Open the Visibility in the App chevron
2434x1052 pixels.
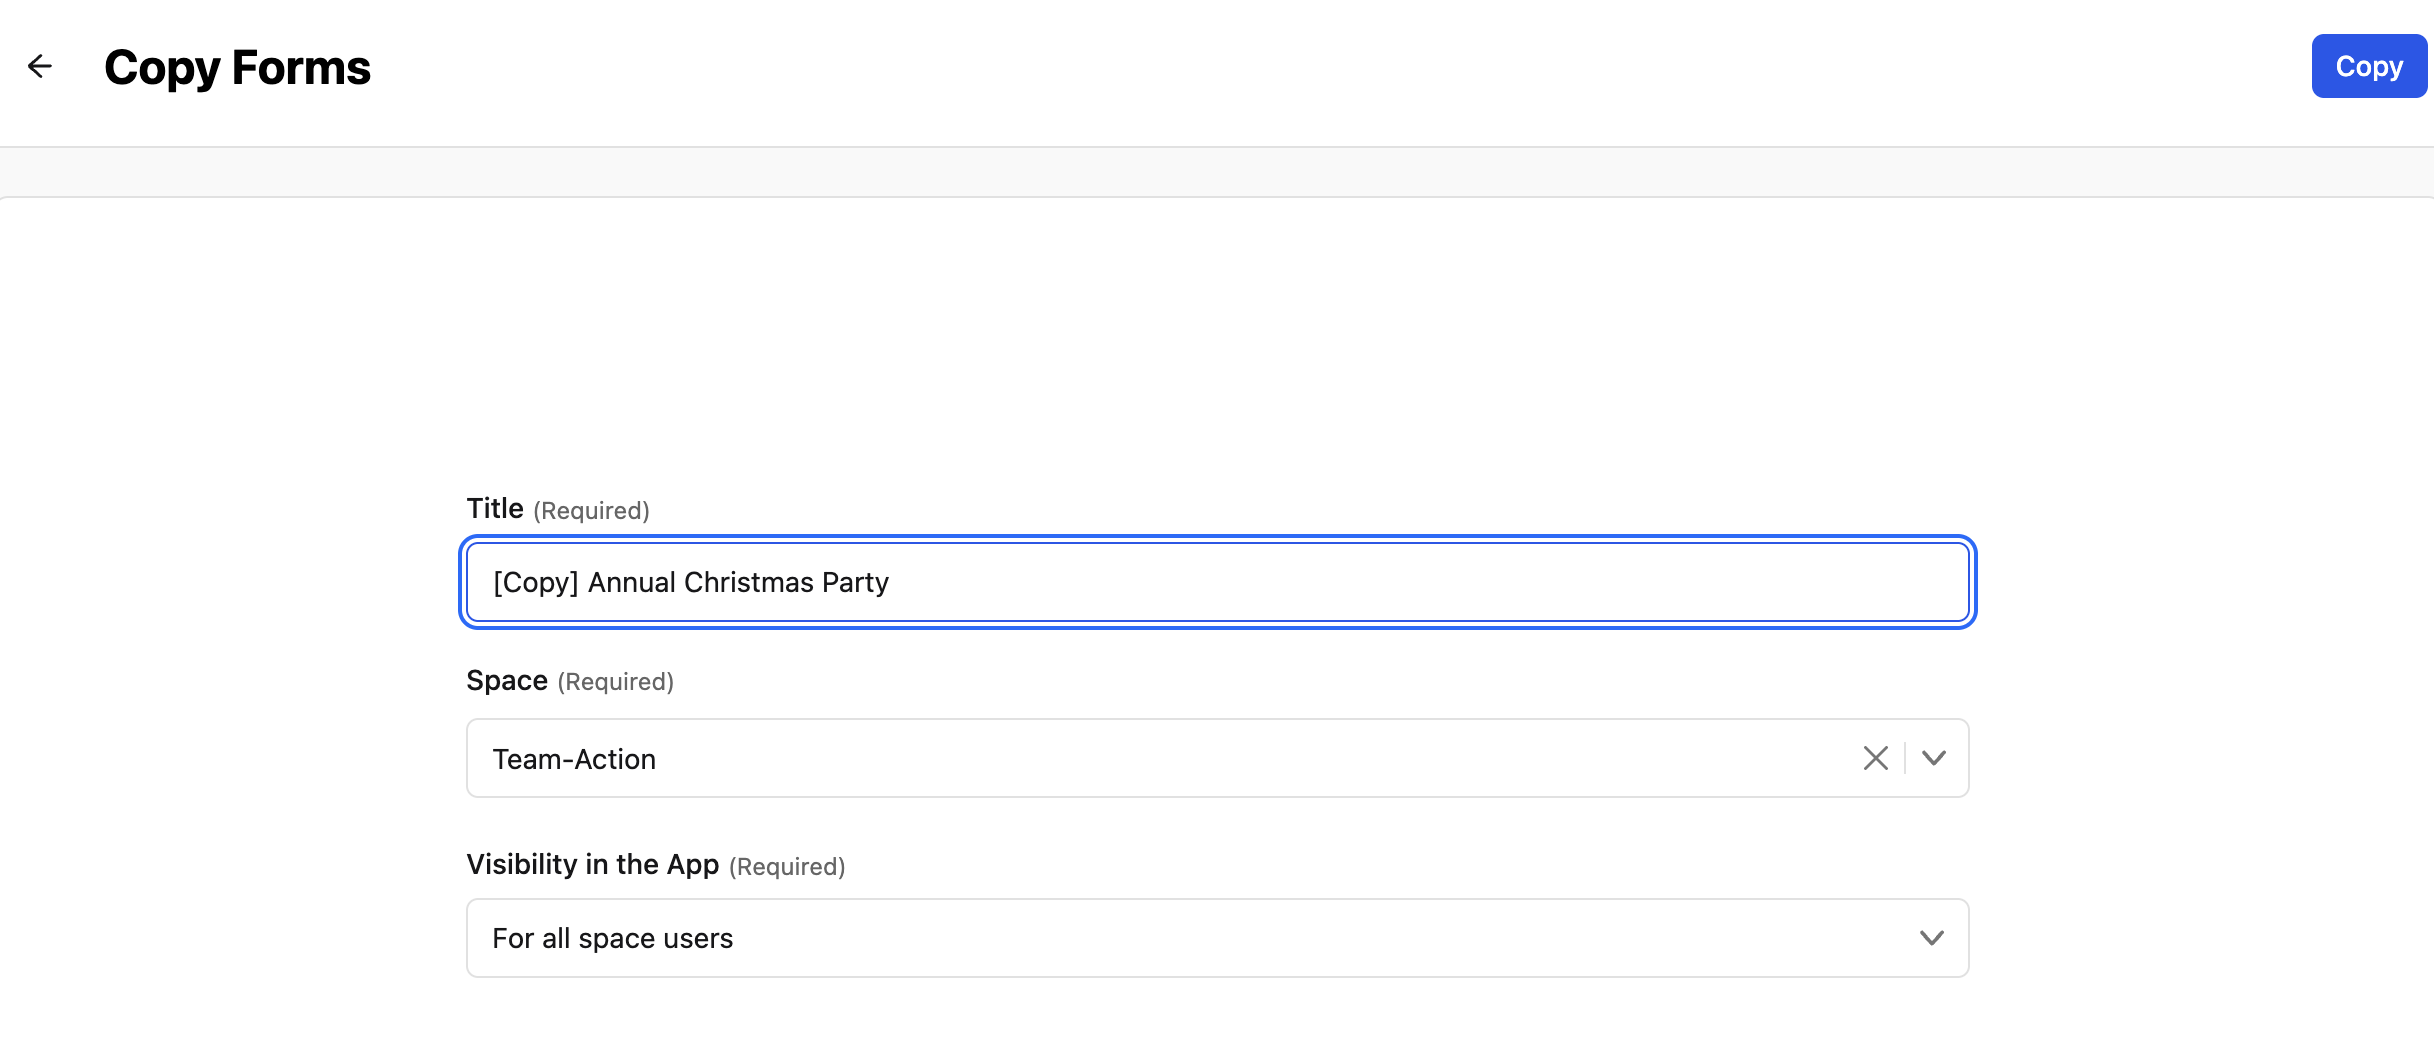pos(1932,938)
